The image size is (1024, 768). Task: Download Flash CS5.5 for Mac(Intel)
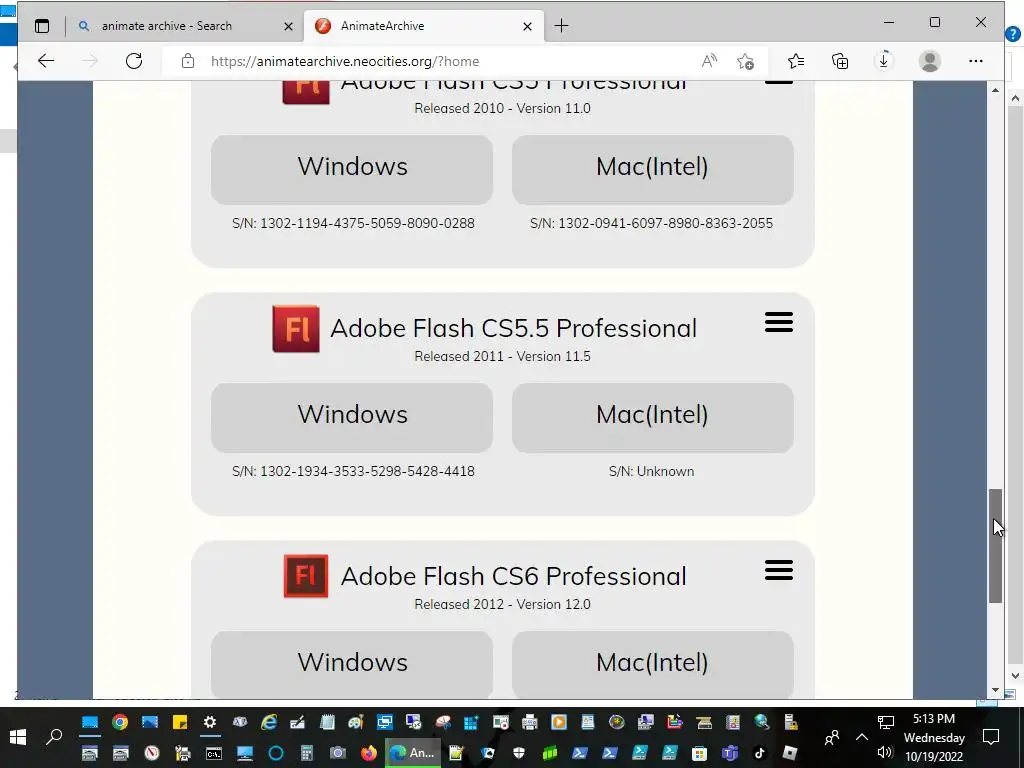[x=652, y=417]
